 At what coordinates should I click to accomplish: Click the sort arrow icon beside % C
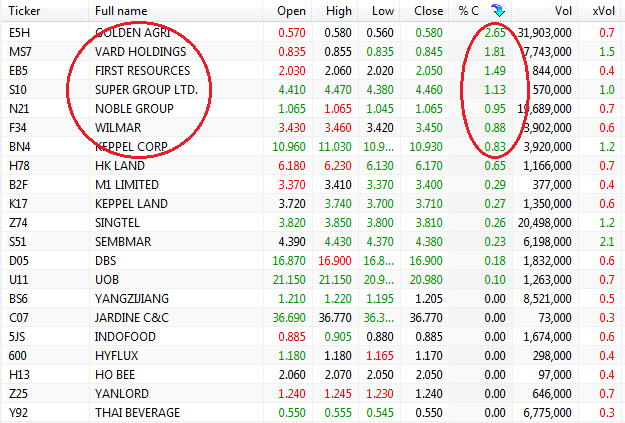[x=498, y=11]
